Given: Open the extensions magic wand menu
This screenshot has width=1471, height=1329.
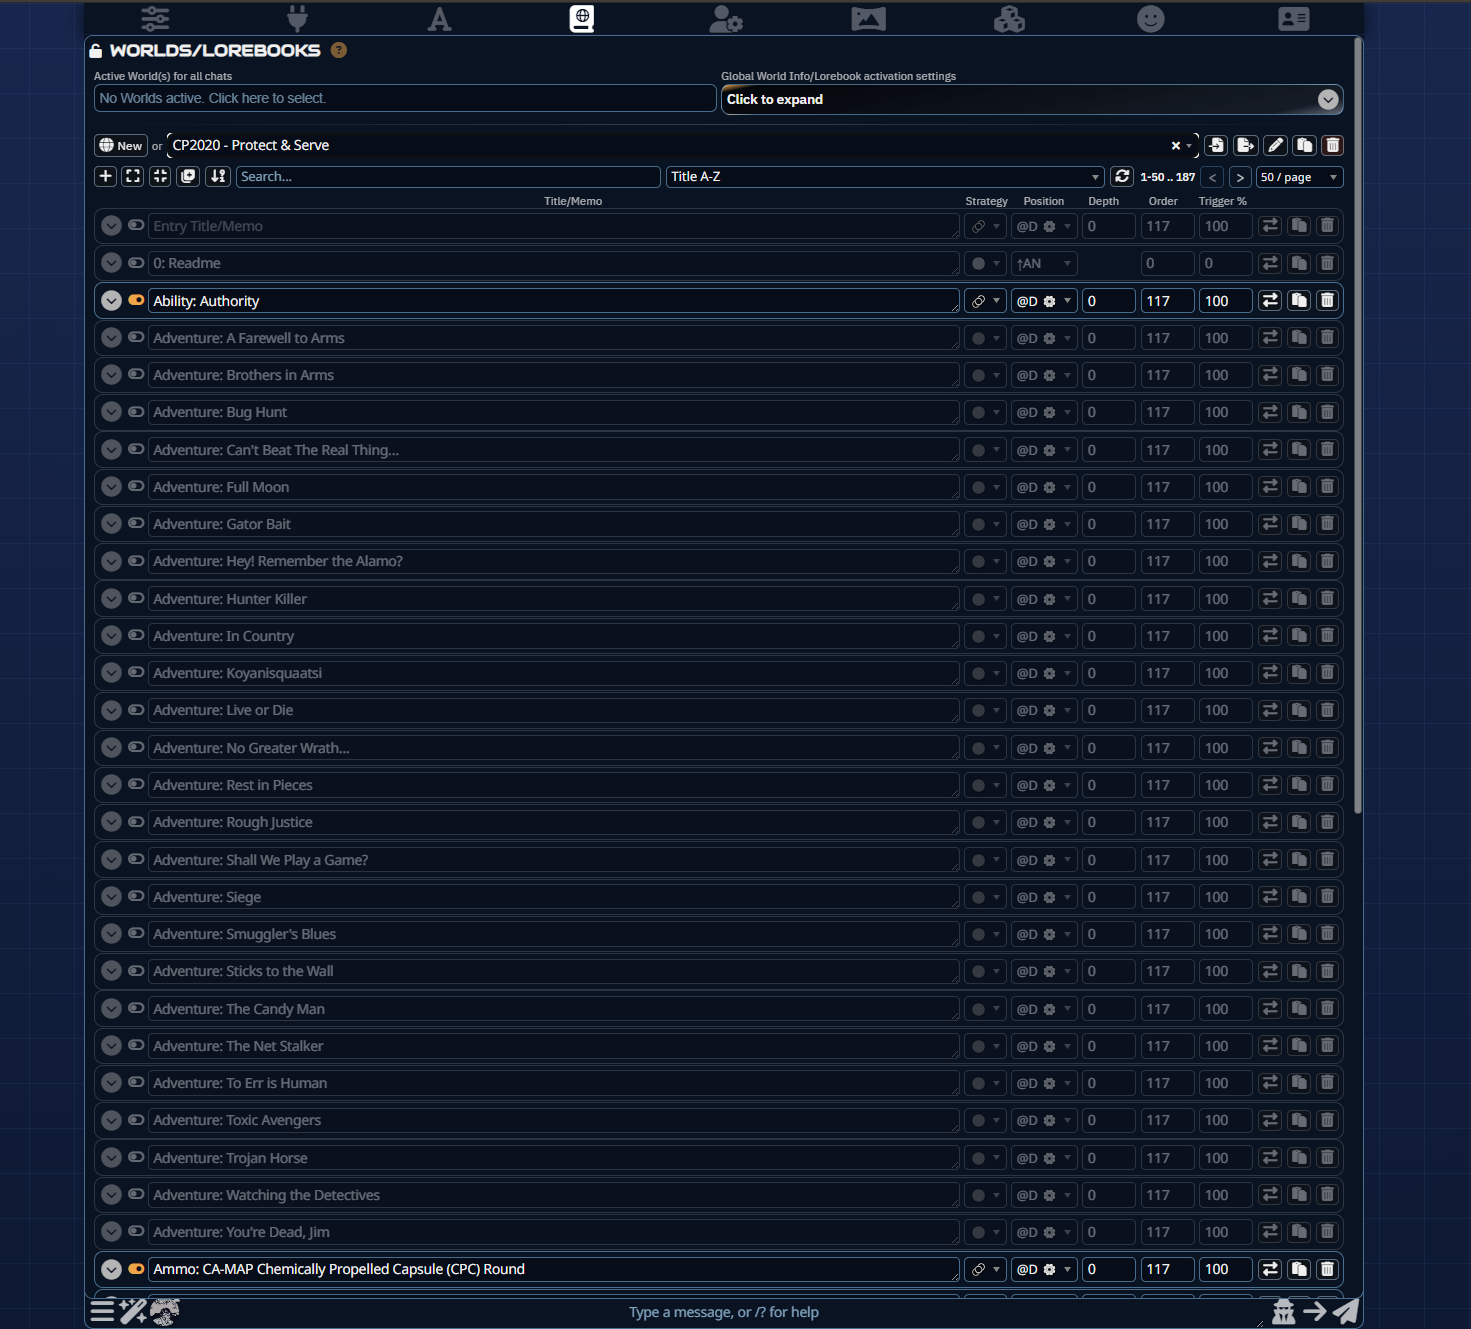Looking at the screenshot, I should click(x=133, y=1311).
